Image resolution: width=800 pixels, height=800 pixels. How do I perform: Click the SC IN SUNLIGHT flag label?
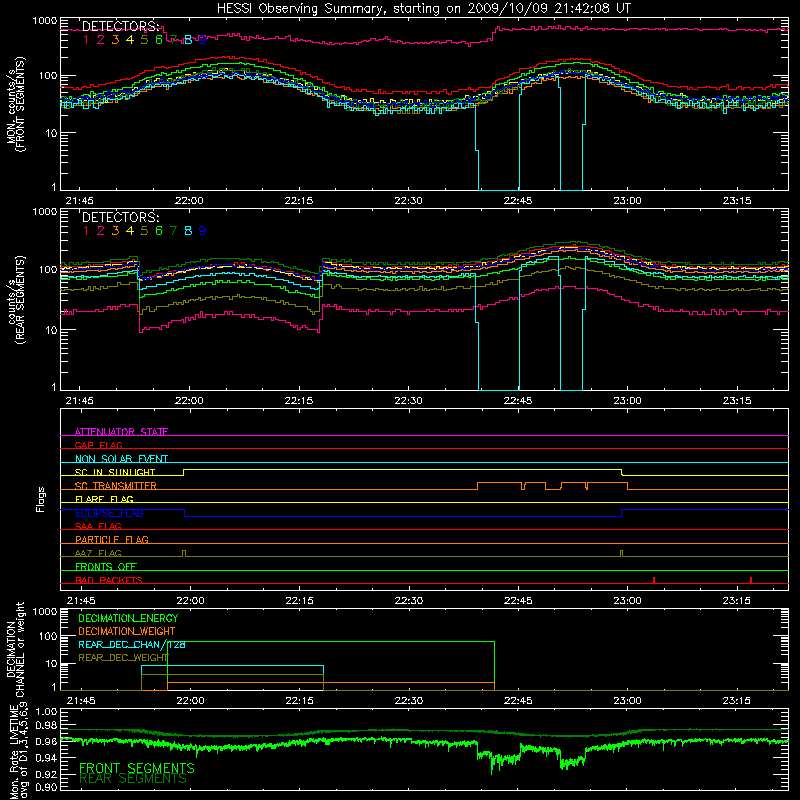click(115, 472)
